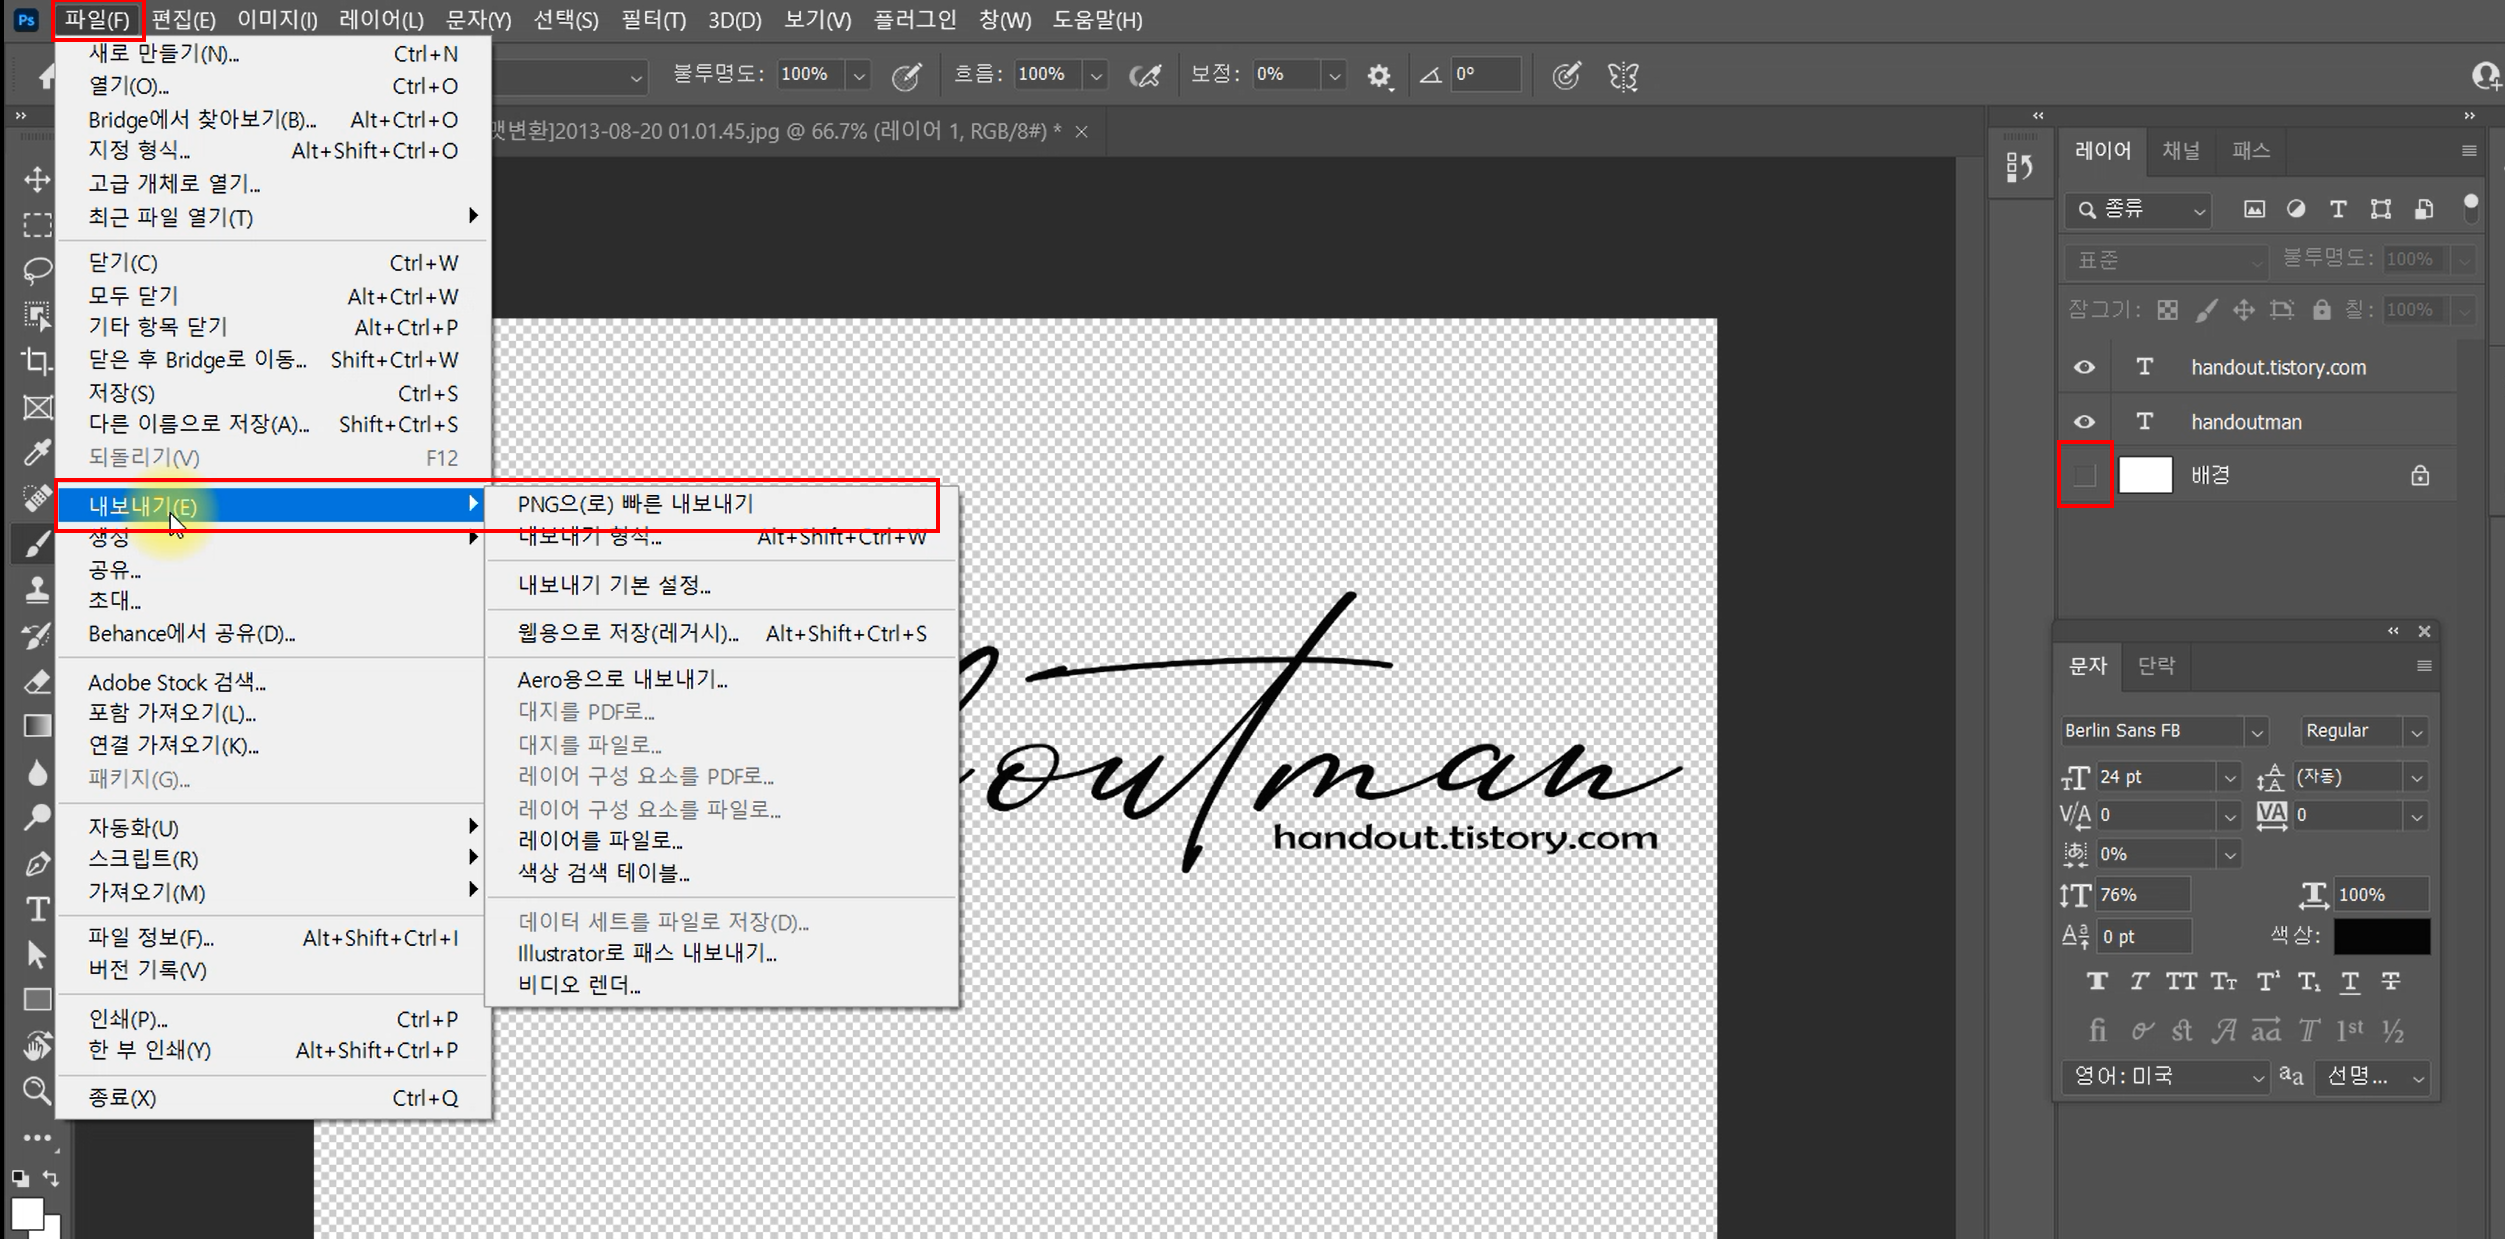Select the Lasso tool
The height and width of the screenshot is (1239, 2505).
pyautogui.click(x=37, y=270)
